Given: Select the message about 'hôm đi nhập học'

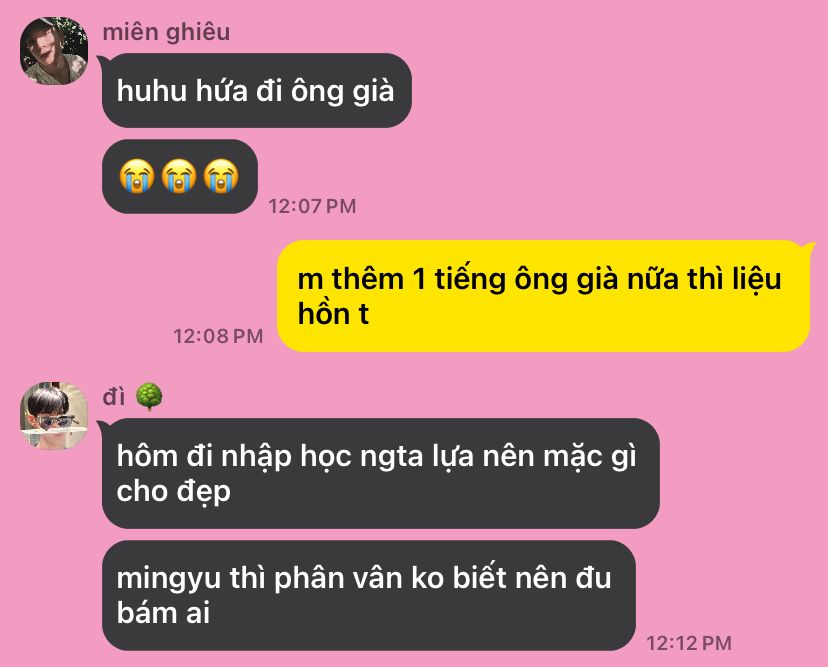Looking at the screenshot, I should click(381, 473).
